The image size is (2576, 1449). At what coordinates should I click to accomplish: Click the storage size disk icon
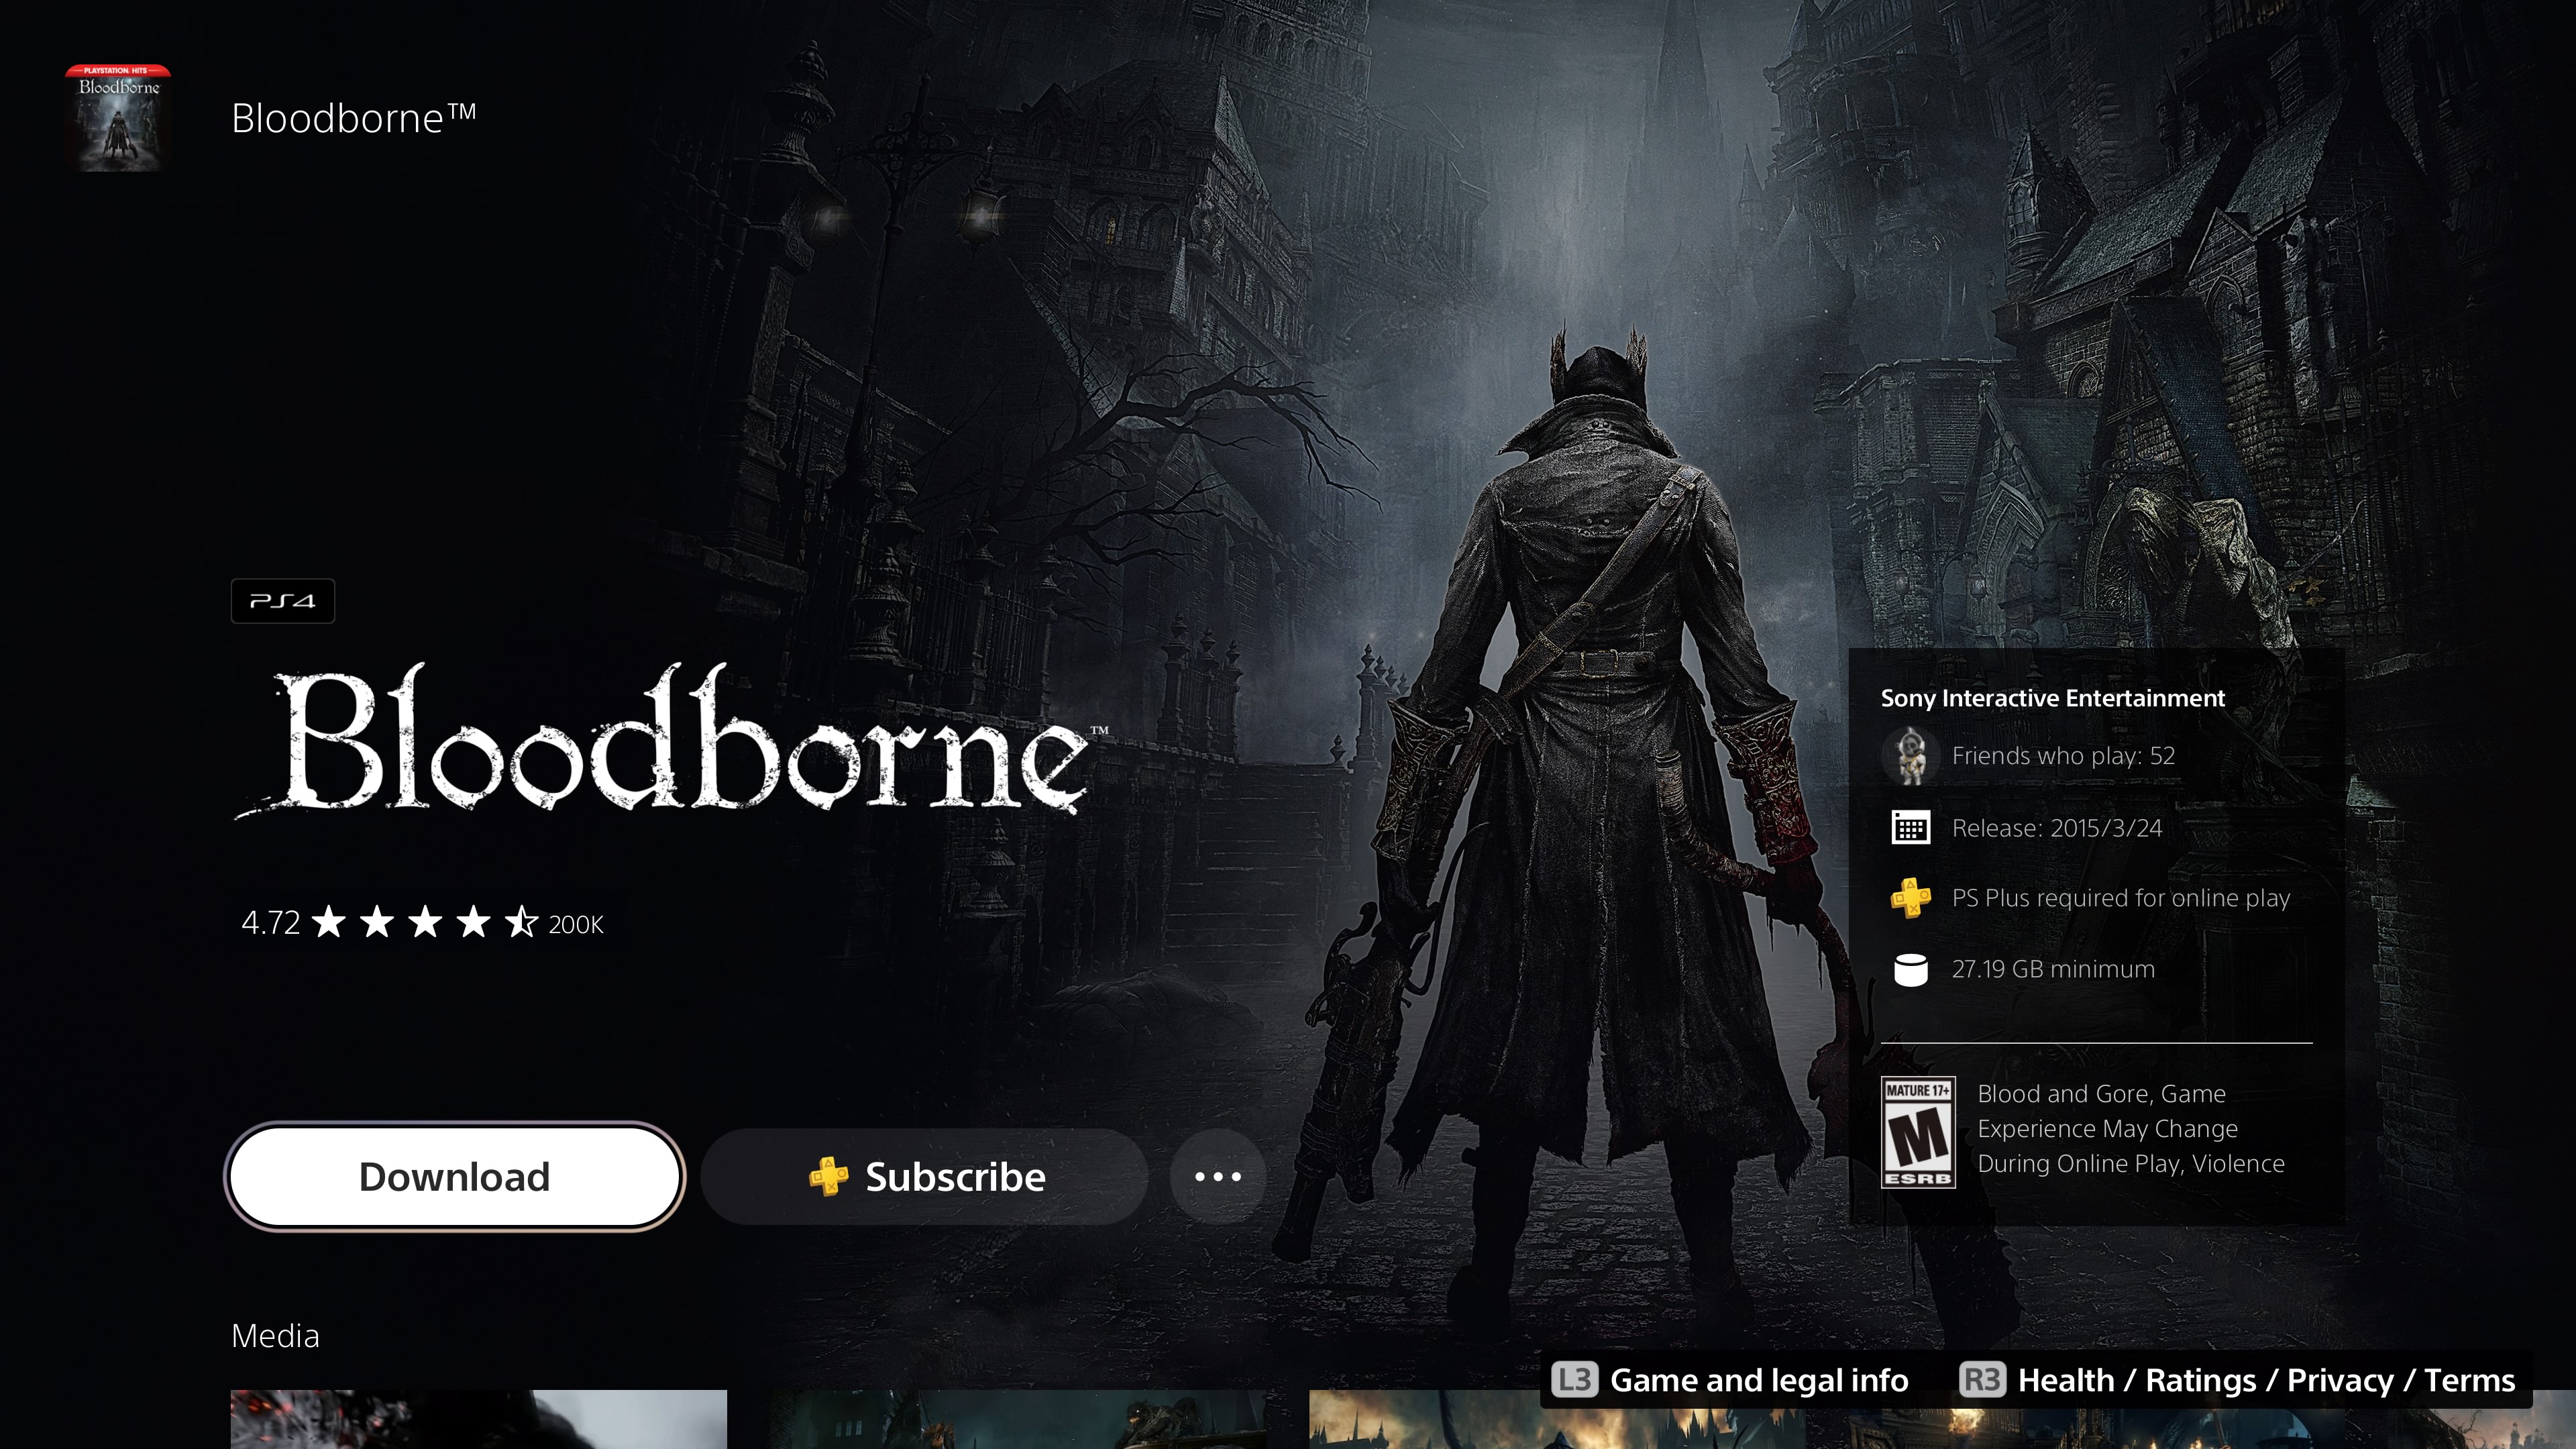1910,970
